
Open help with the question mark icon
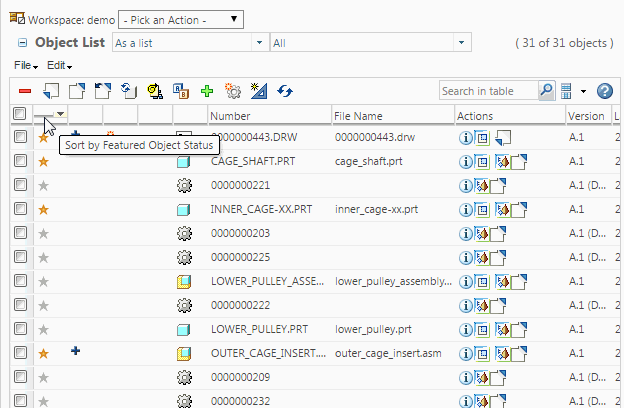(603, 91)
